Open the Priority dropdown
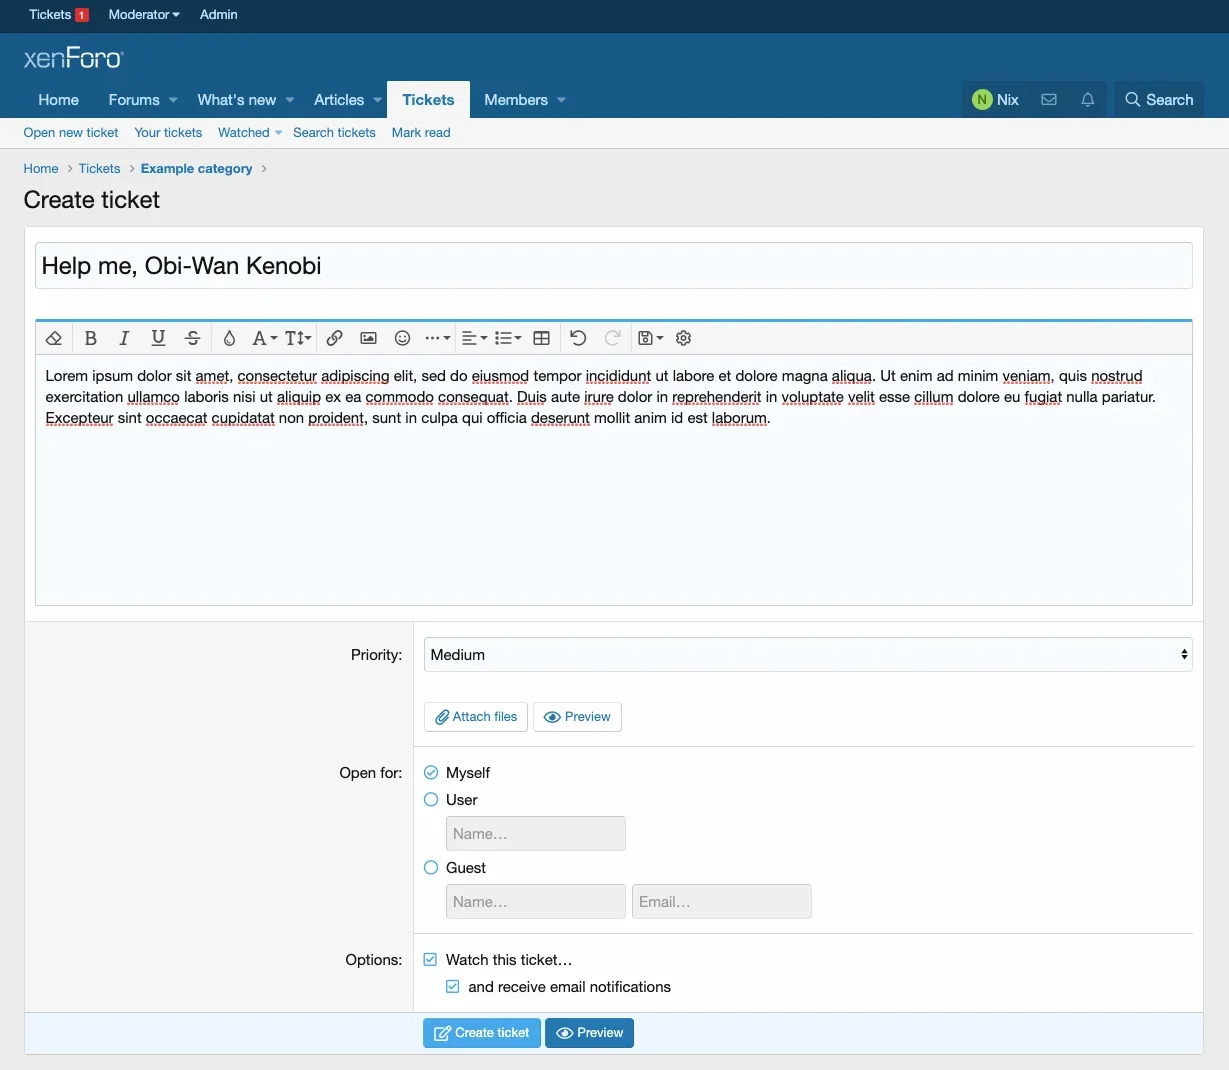The height and width of the screenshot is (1070, 1229). pyautogui.click(x=807, y=655)
